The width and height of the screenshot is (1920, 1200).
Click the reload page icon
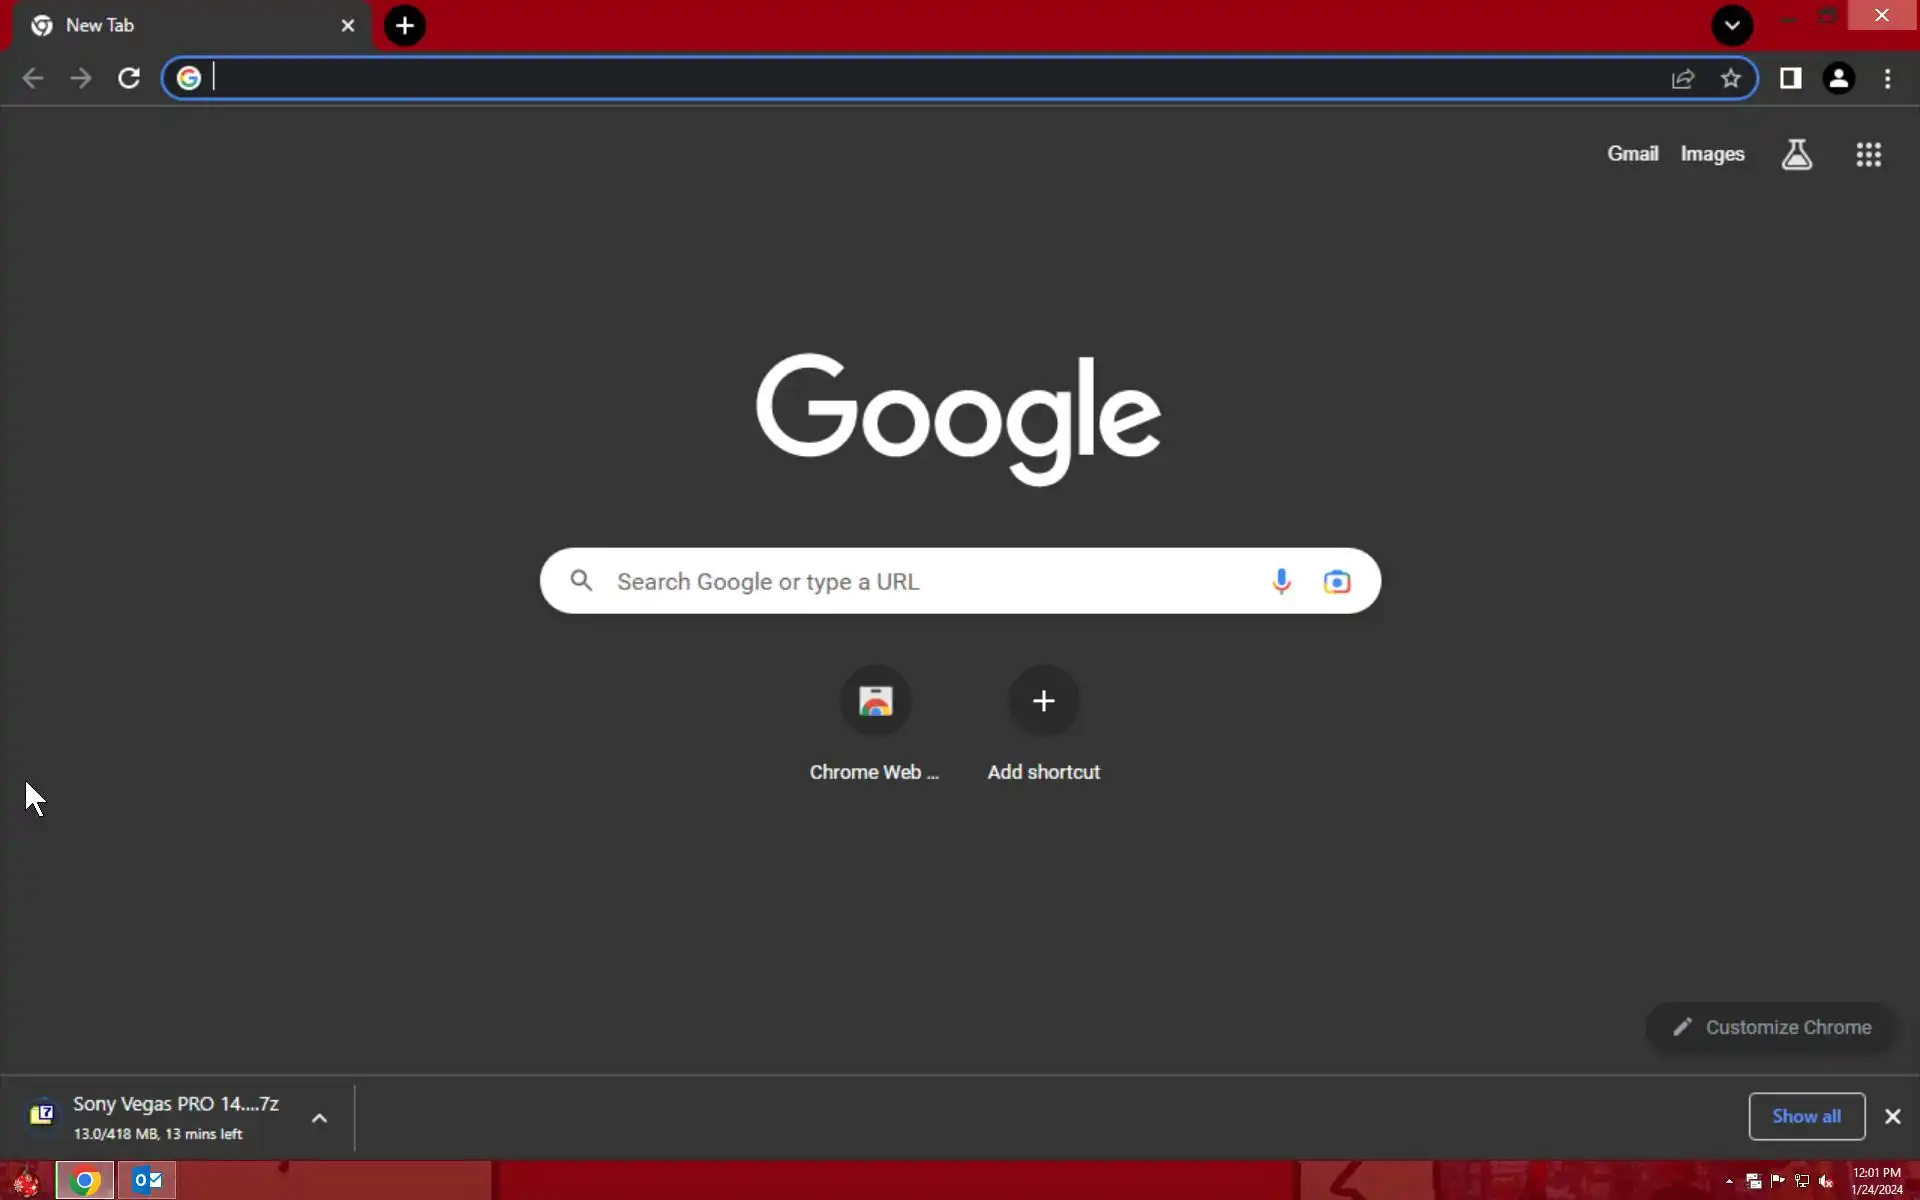click(x=129, y=78)
